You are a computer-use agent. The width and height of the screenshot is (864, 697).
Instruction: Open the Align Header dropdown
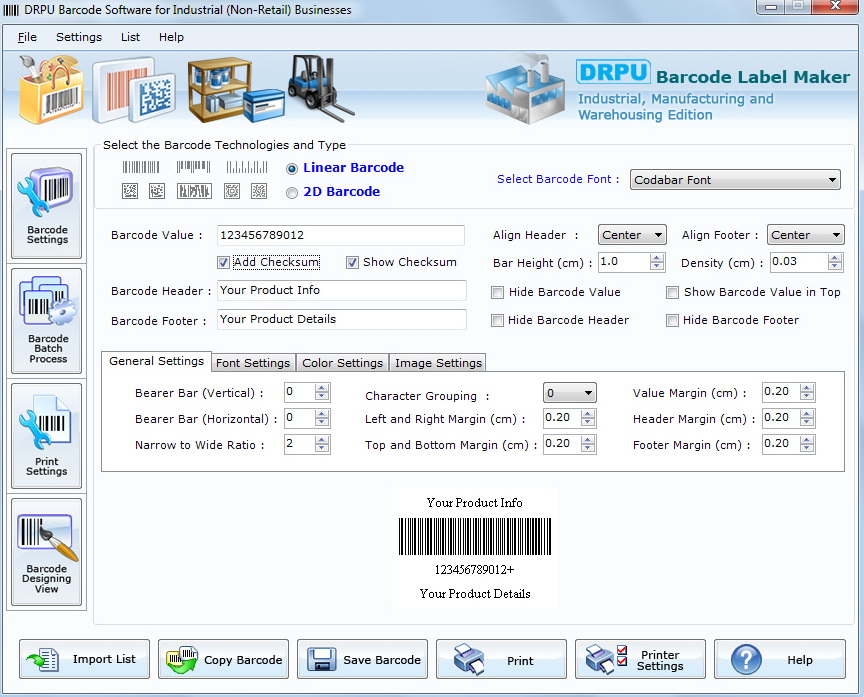pos(632,235)
